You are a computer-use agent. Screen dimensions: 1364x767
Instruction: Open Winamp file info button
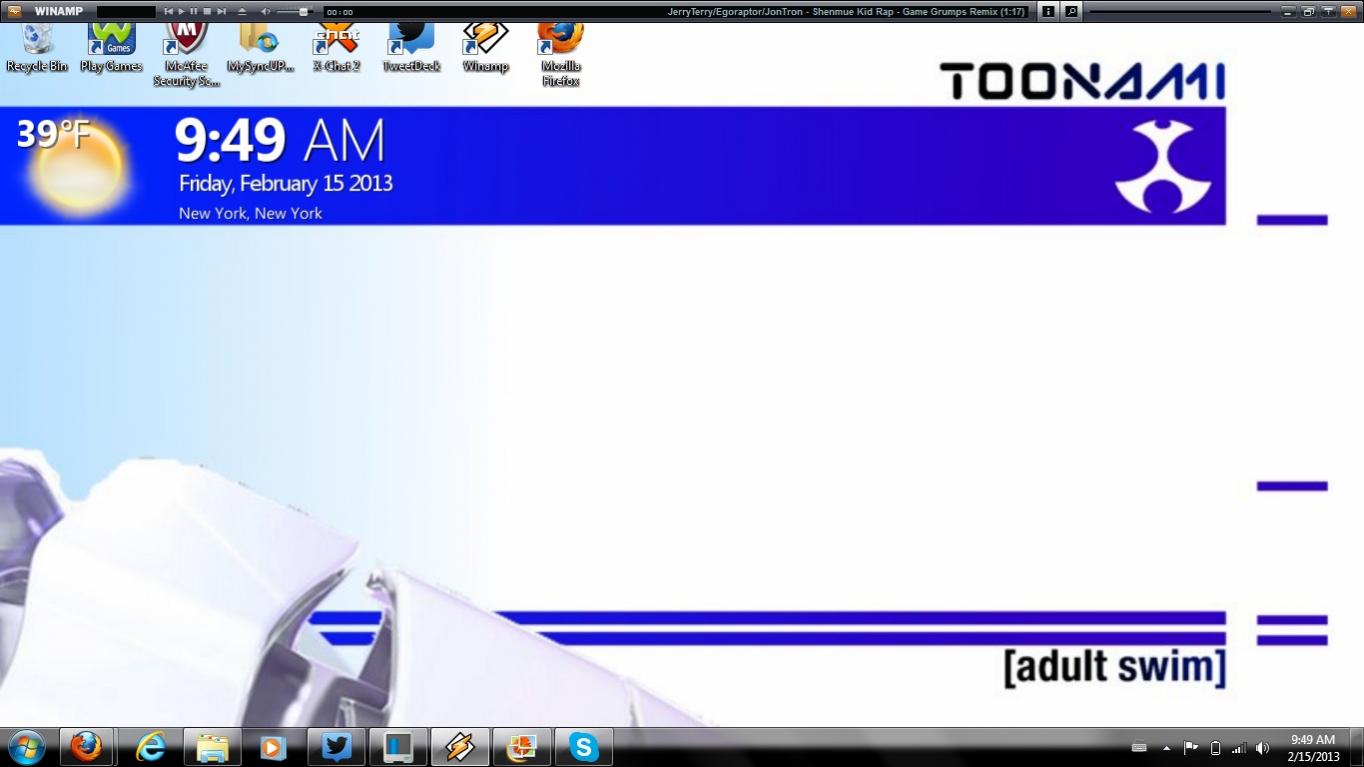pyautogui.click(x=1048, y=11)
